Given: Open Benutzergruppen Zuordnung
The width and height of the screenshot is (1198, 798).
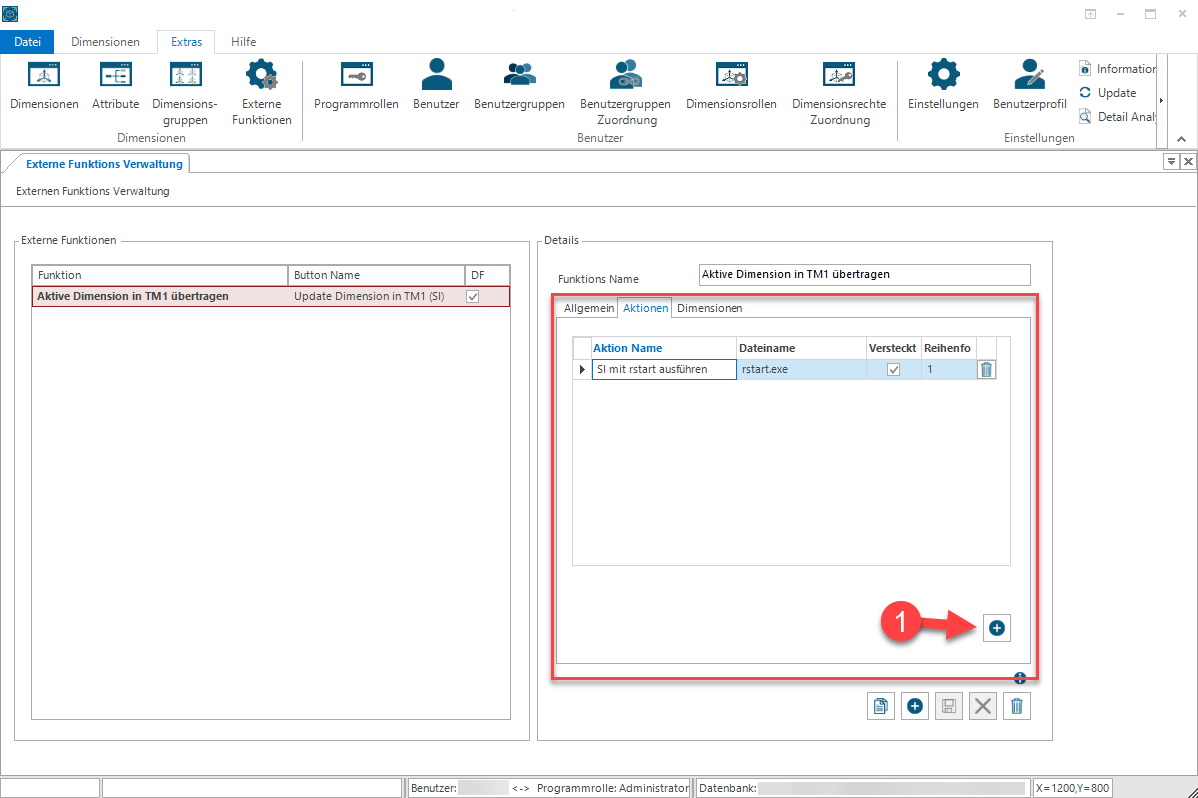Looking at the screenshot, I should click(x=625, y=92).
